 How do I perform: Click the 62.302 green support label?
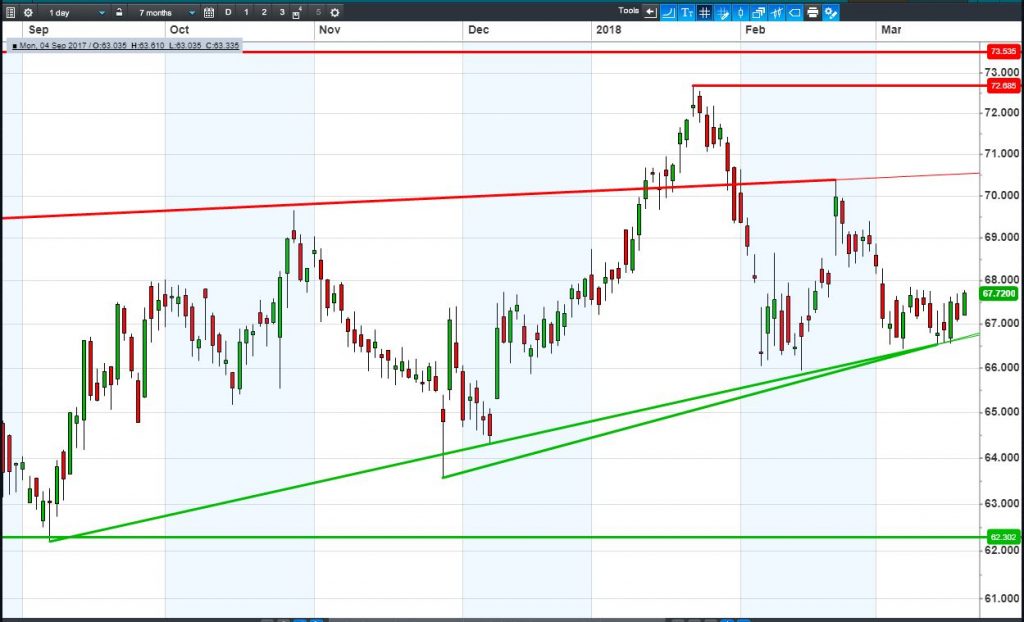point(1003,537)
